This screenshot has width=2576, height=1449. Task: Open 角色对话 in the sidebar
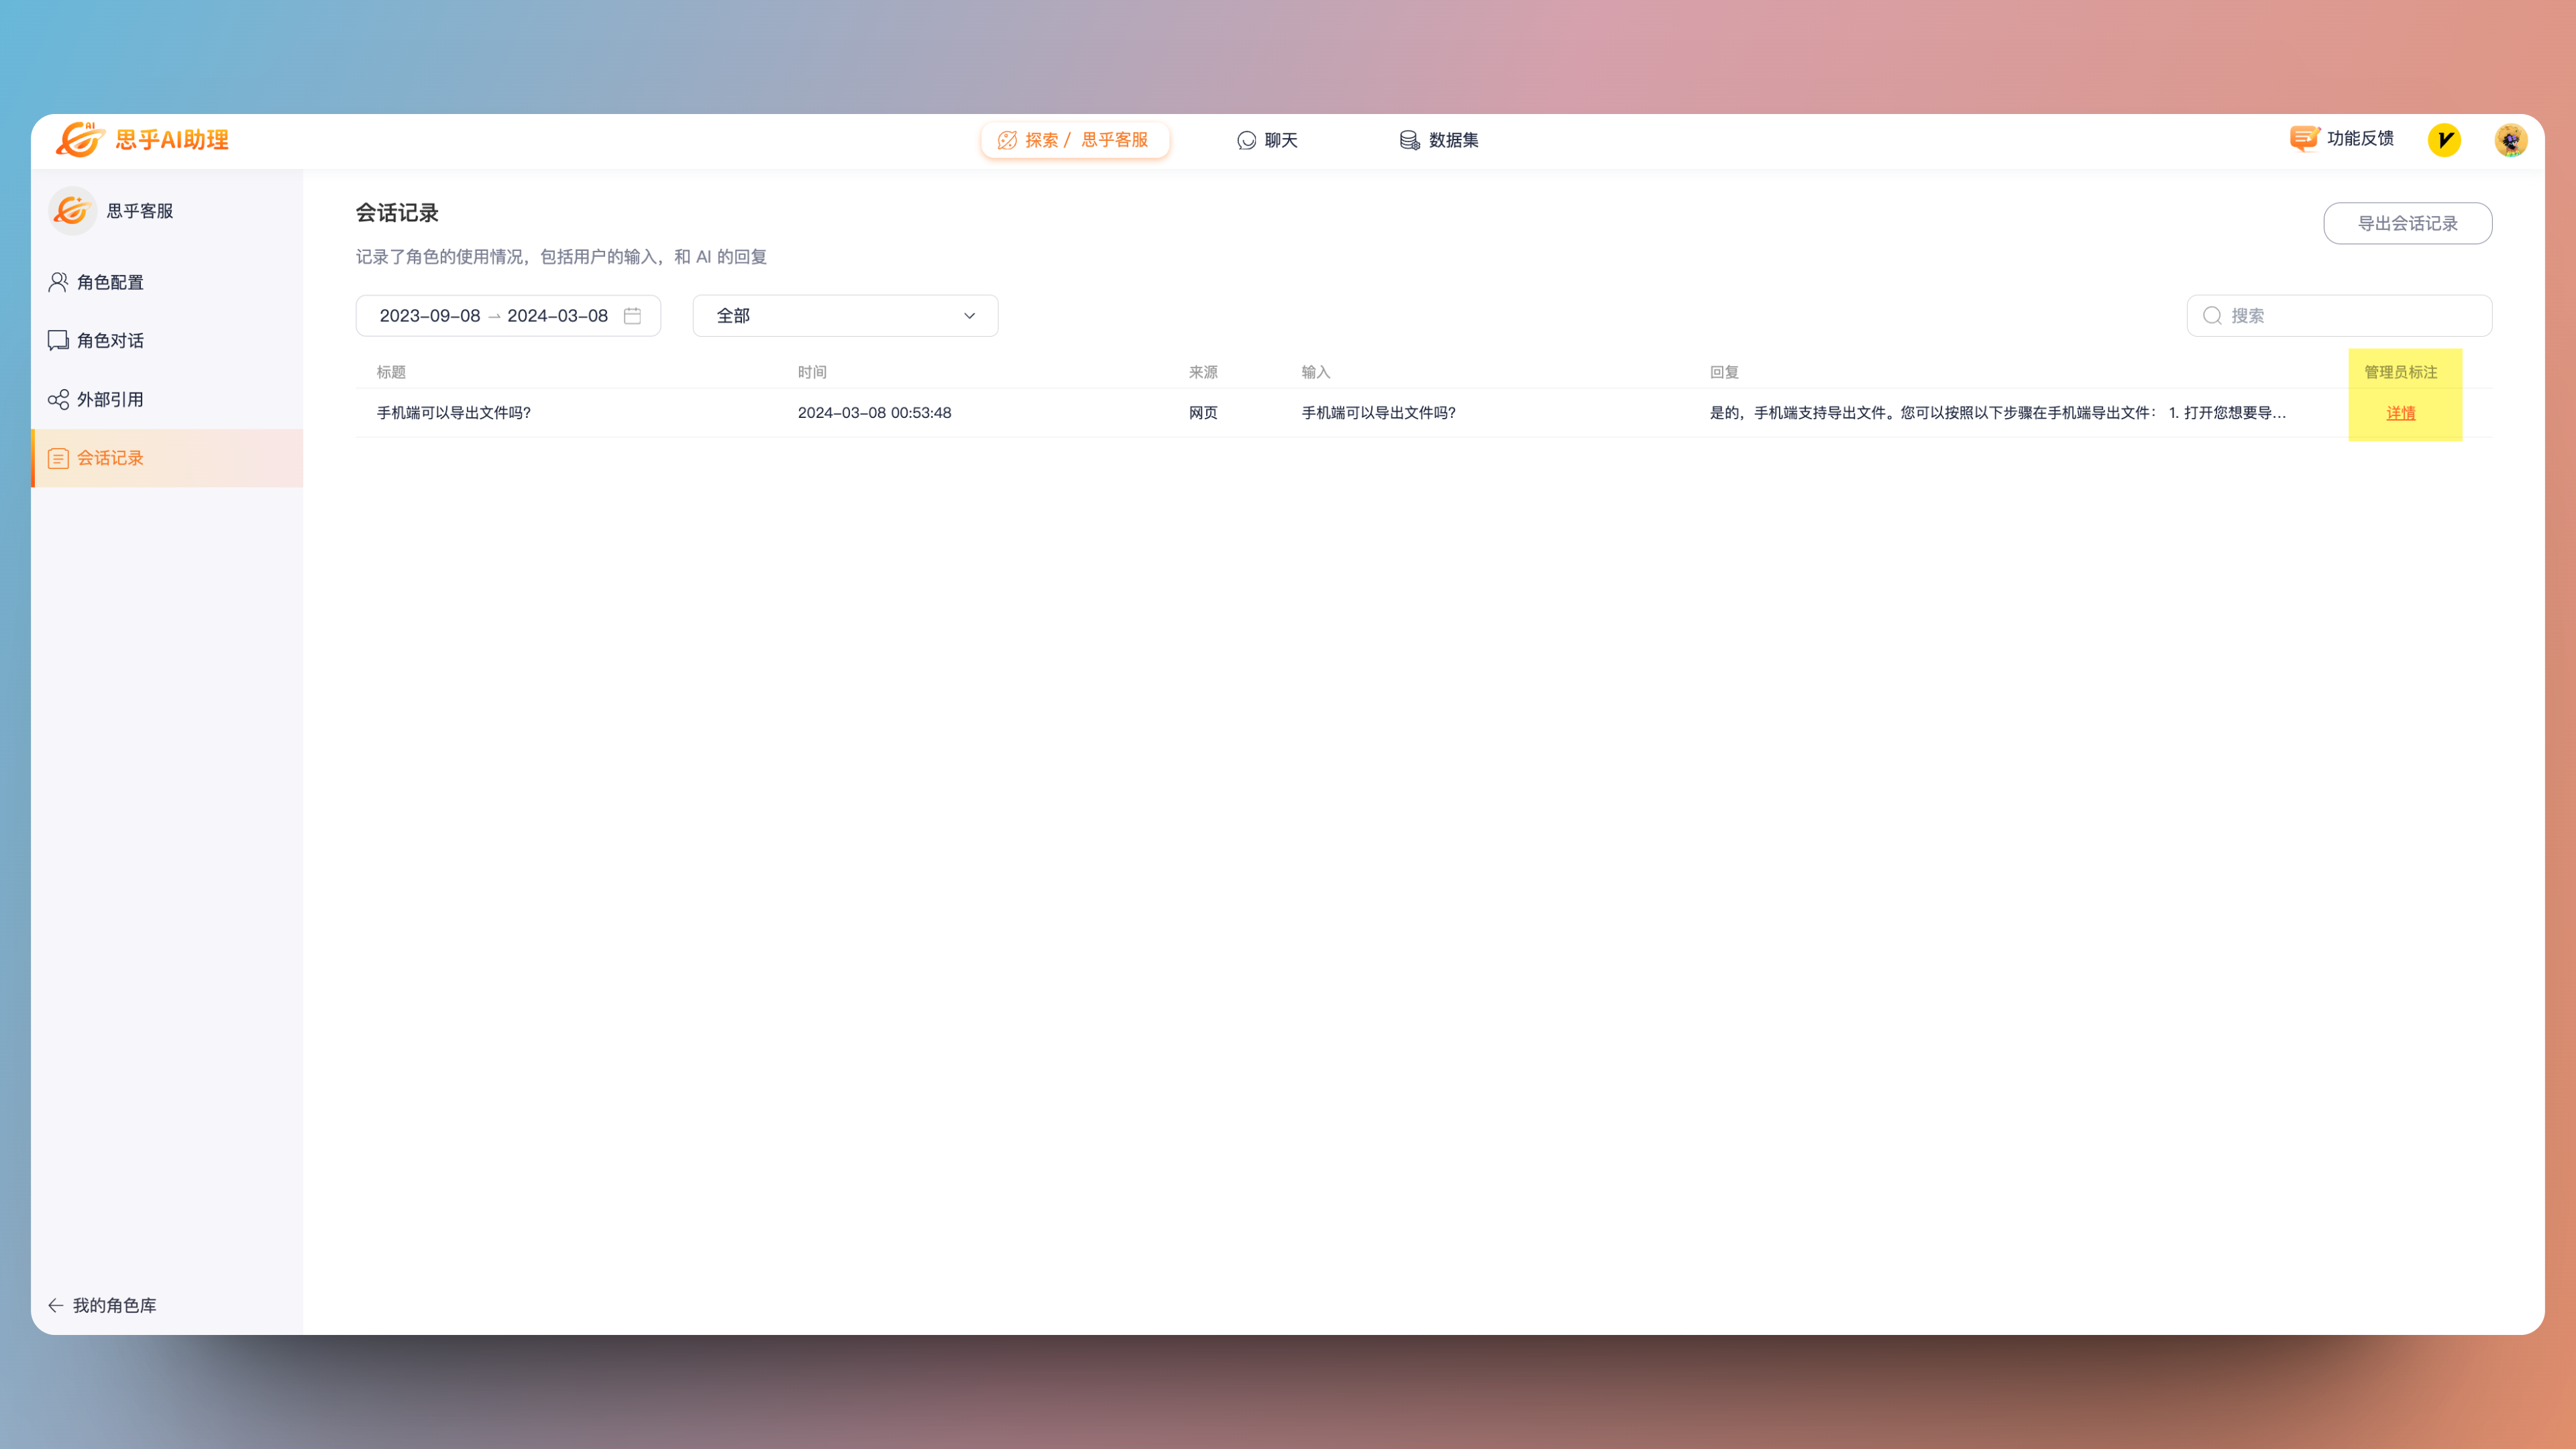[x=110, y=341]
